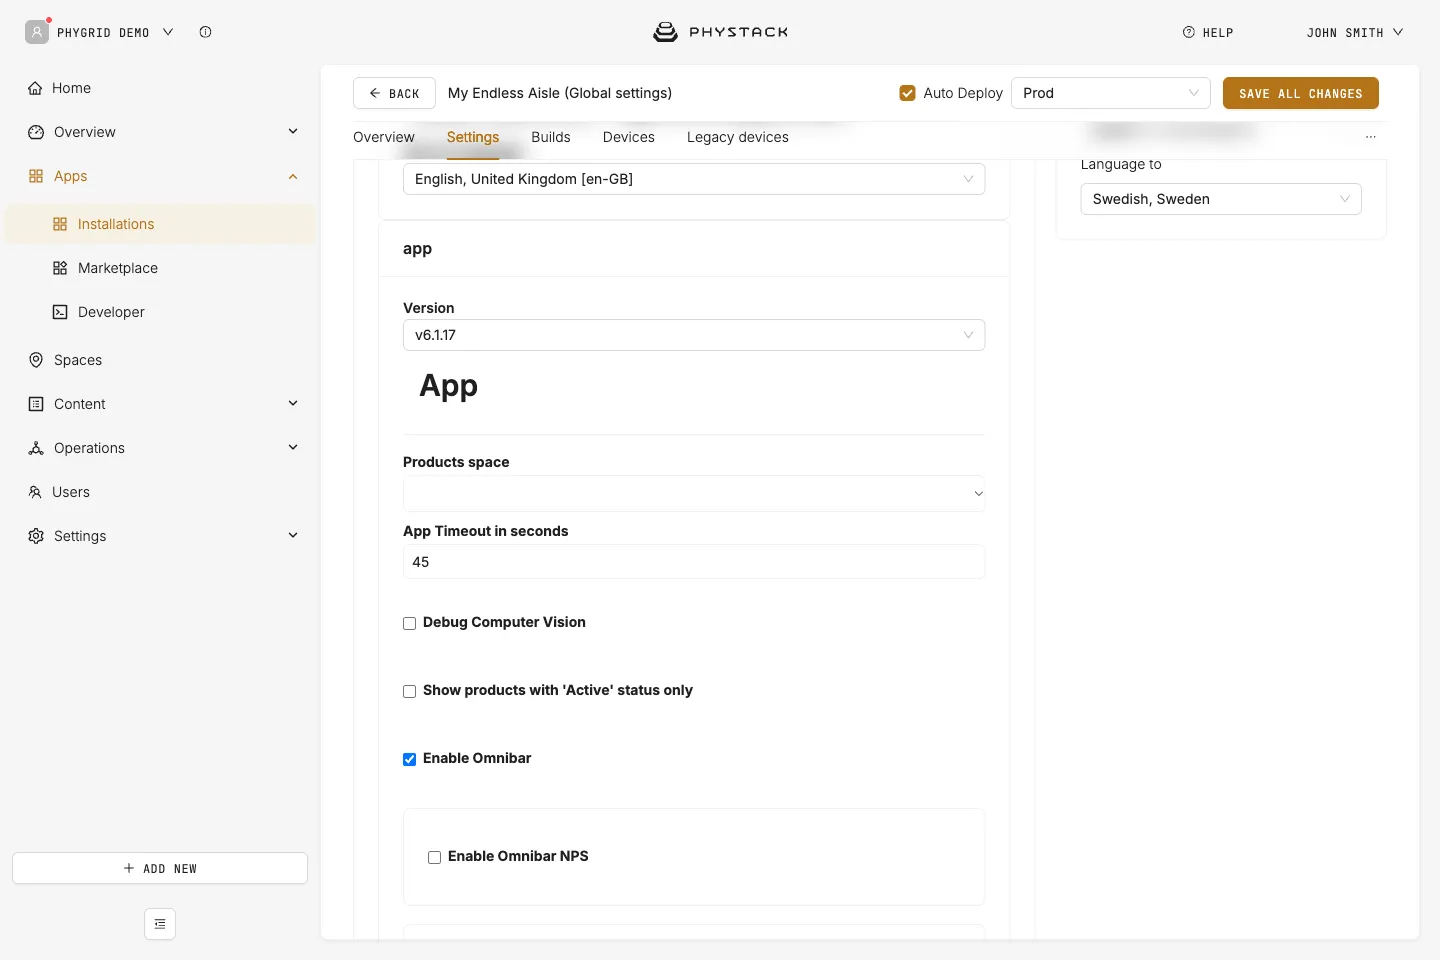Screen dimensions: 1440x960
Task: Click the Help question mark icon
Action: coord(1189,32)
